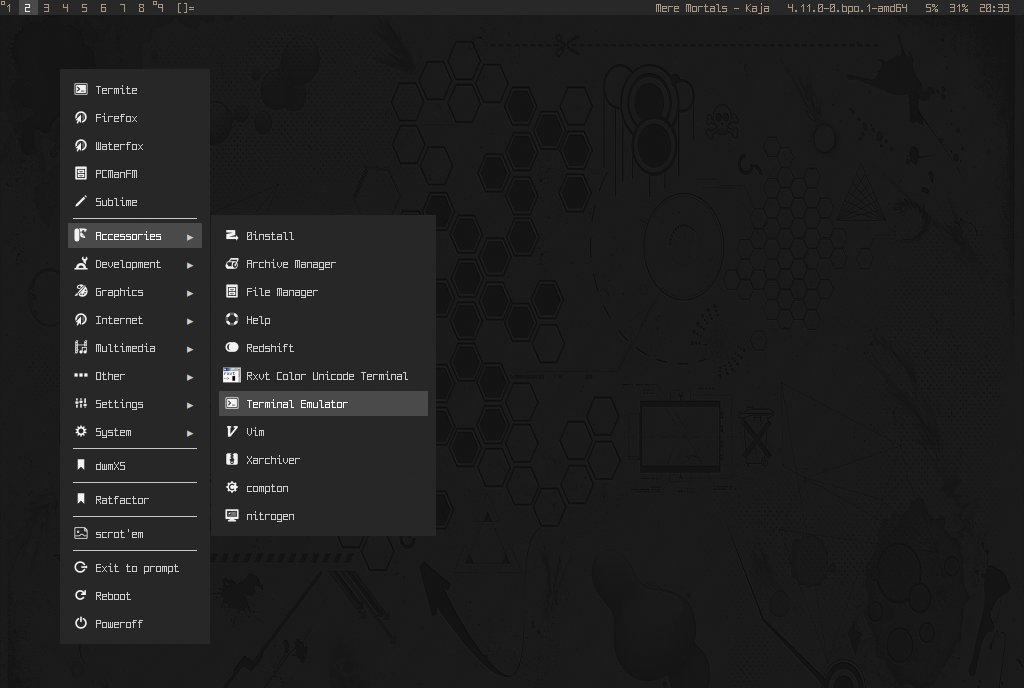This screenshot has width=1024, height=688.
Task: Click the Graphics category icon
Action: point(81,292)
